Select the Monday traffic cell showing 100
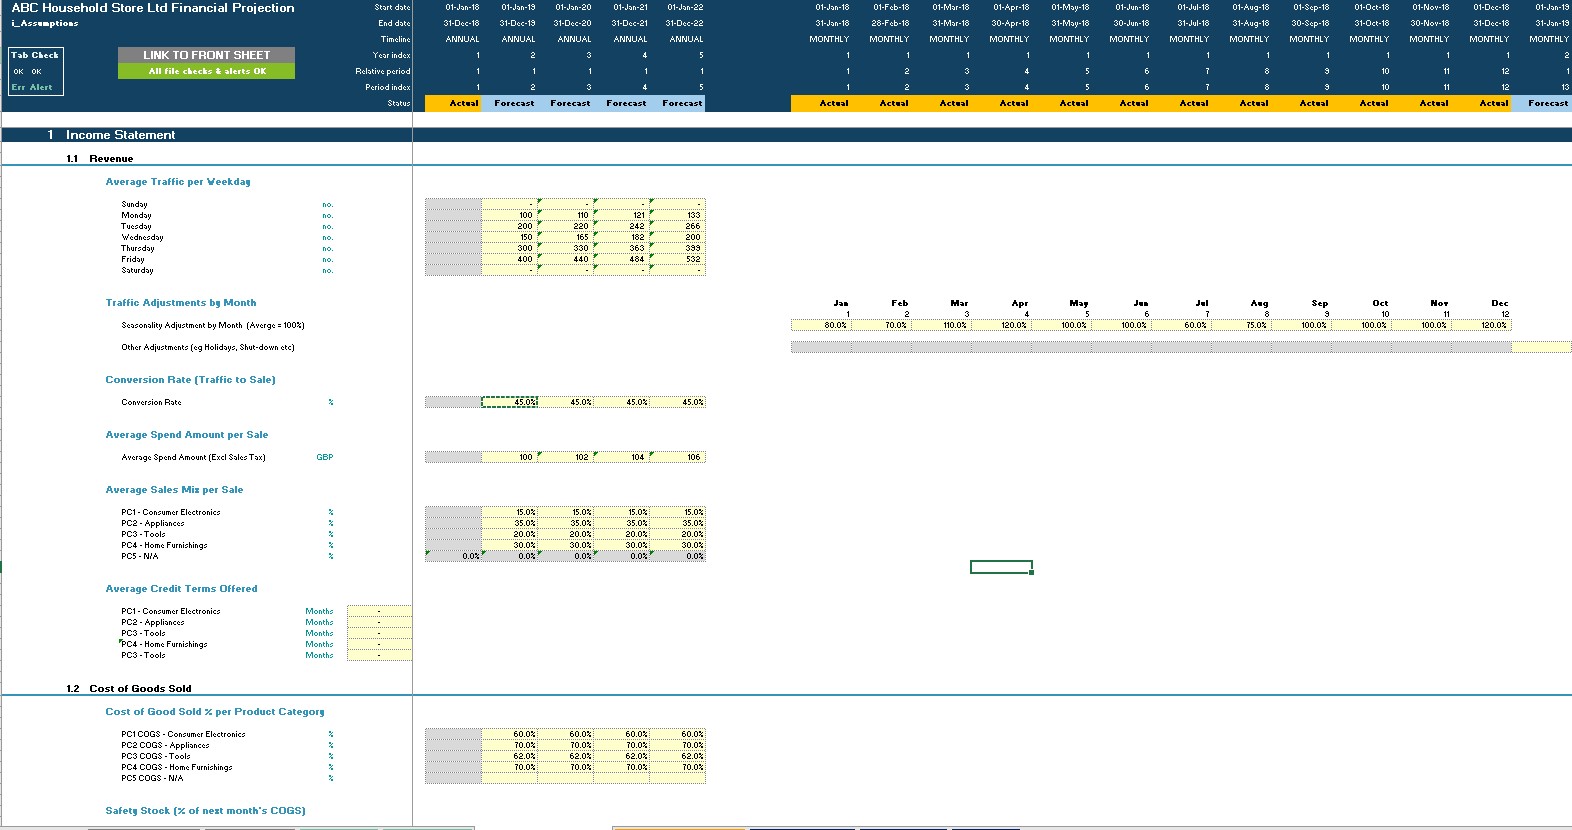Image resolution: width=1572 pixels, height=830 pixels. pos(510,215)
